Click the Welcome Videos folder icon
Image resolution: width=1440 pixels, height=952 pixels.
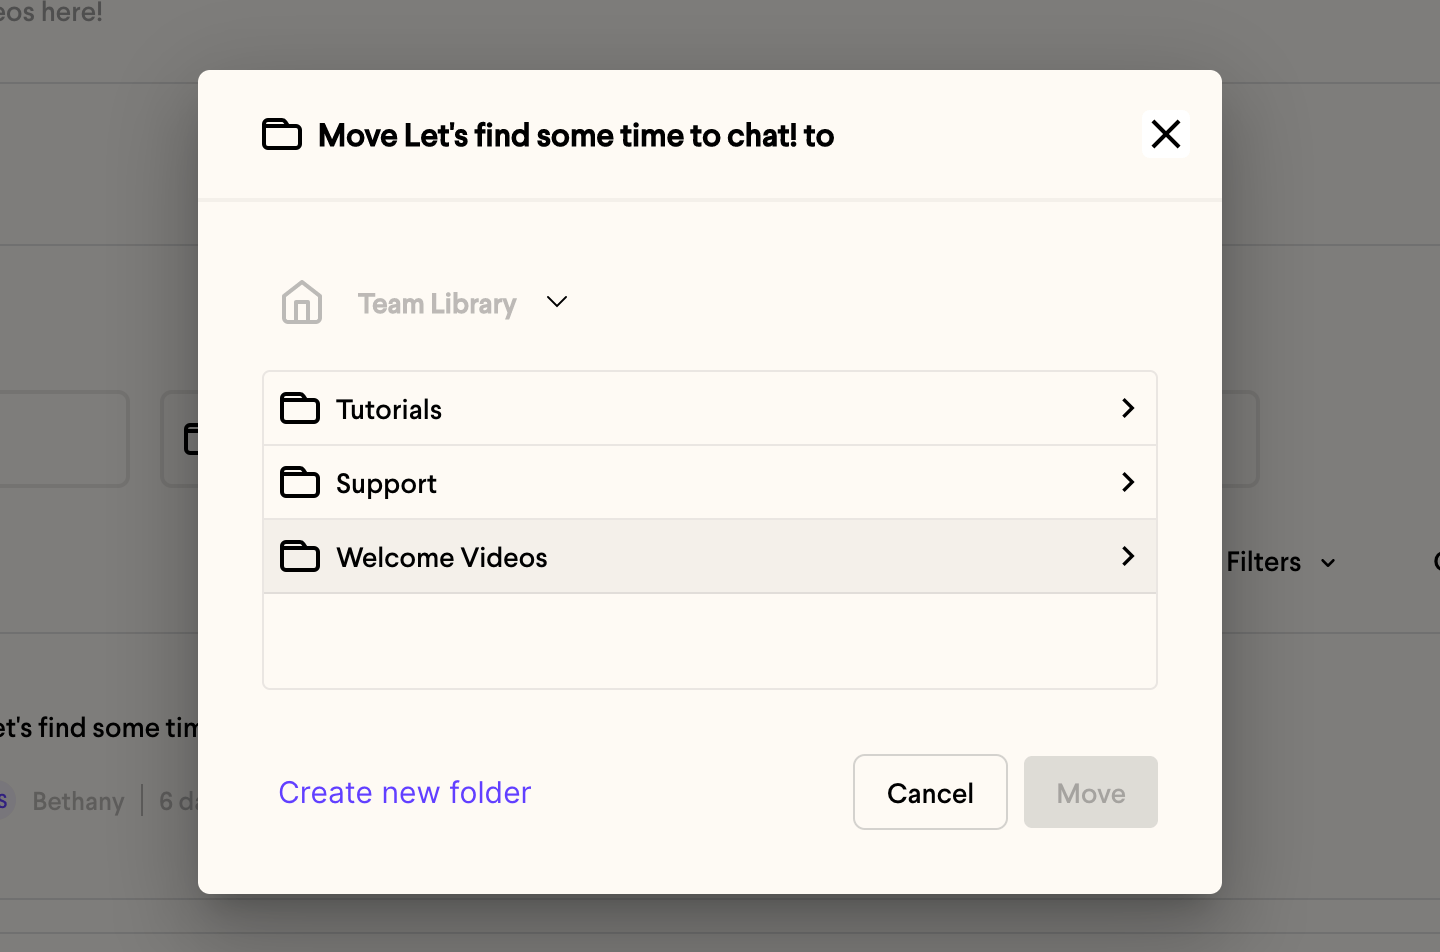coord(300,556)
